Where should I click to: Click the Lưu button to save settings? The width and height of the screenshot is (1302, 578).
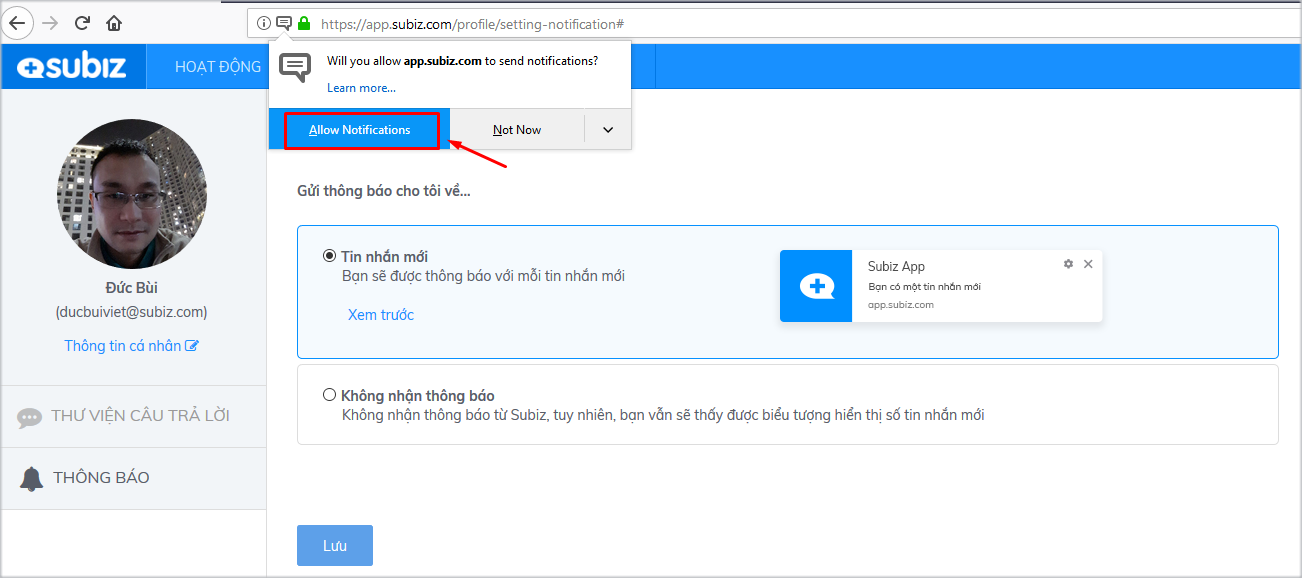tap(334, 545)
